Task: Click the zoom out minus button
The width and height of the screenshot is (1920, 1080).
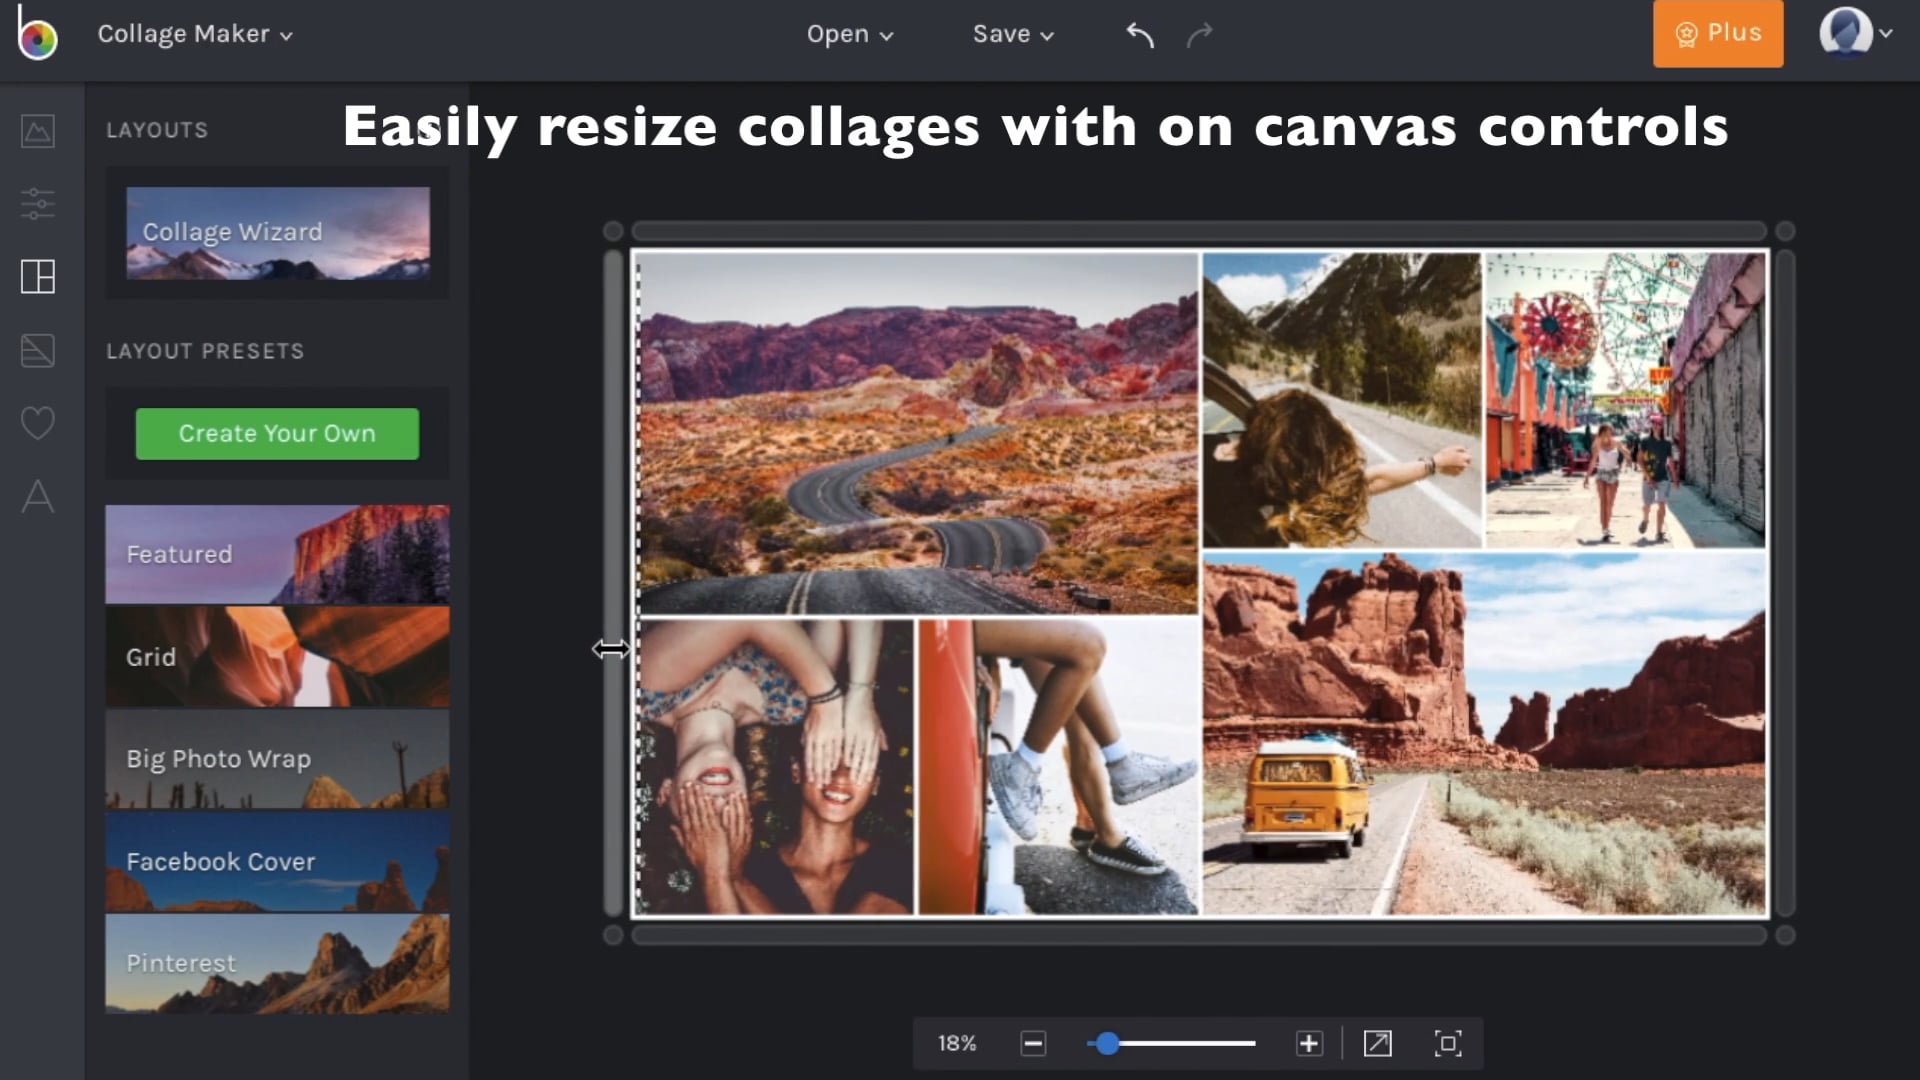Action: point(1033,1044)
